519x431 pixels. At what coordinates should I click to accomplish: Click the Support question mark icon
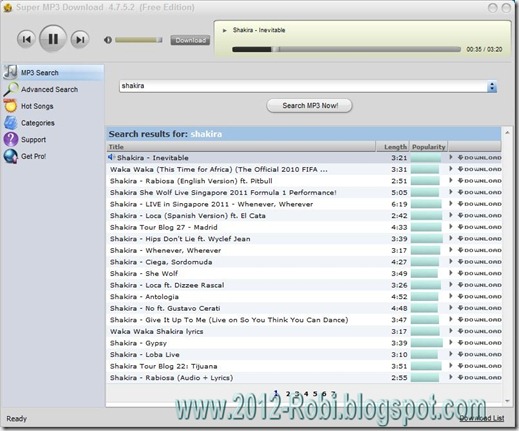[10, 139]
